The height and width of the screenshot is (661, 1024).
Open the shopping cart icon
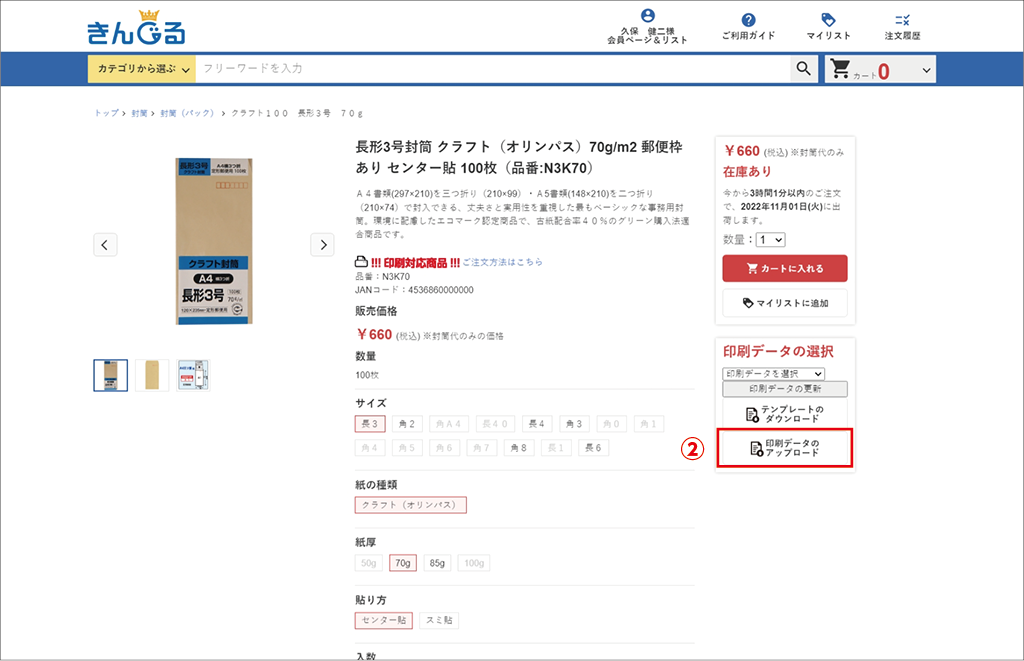click(841, 69)
